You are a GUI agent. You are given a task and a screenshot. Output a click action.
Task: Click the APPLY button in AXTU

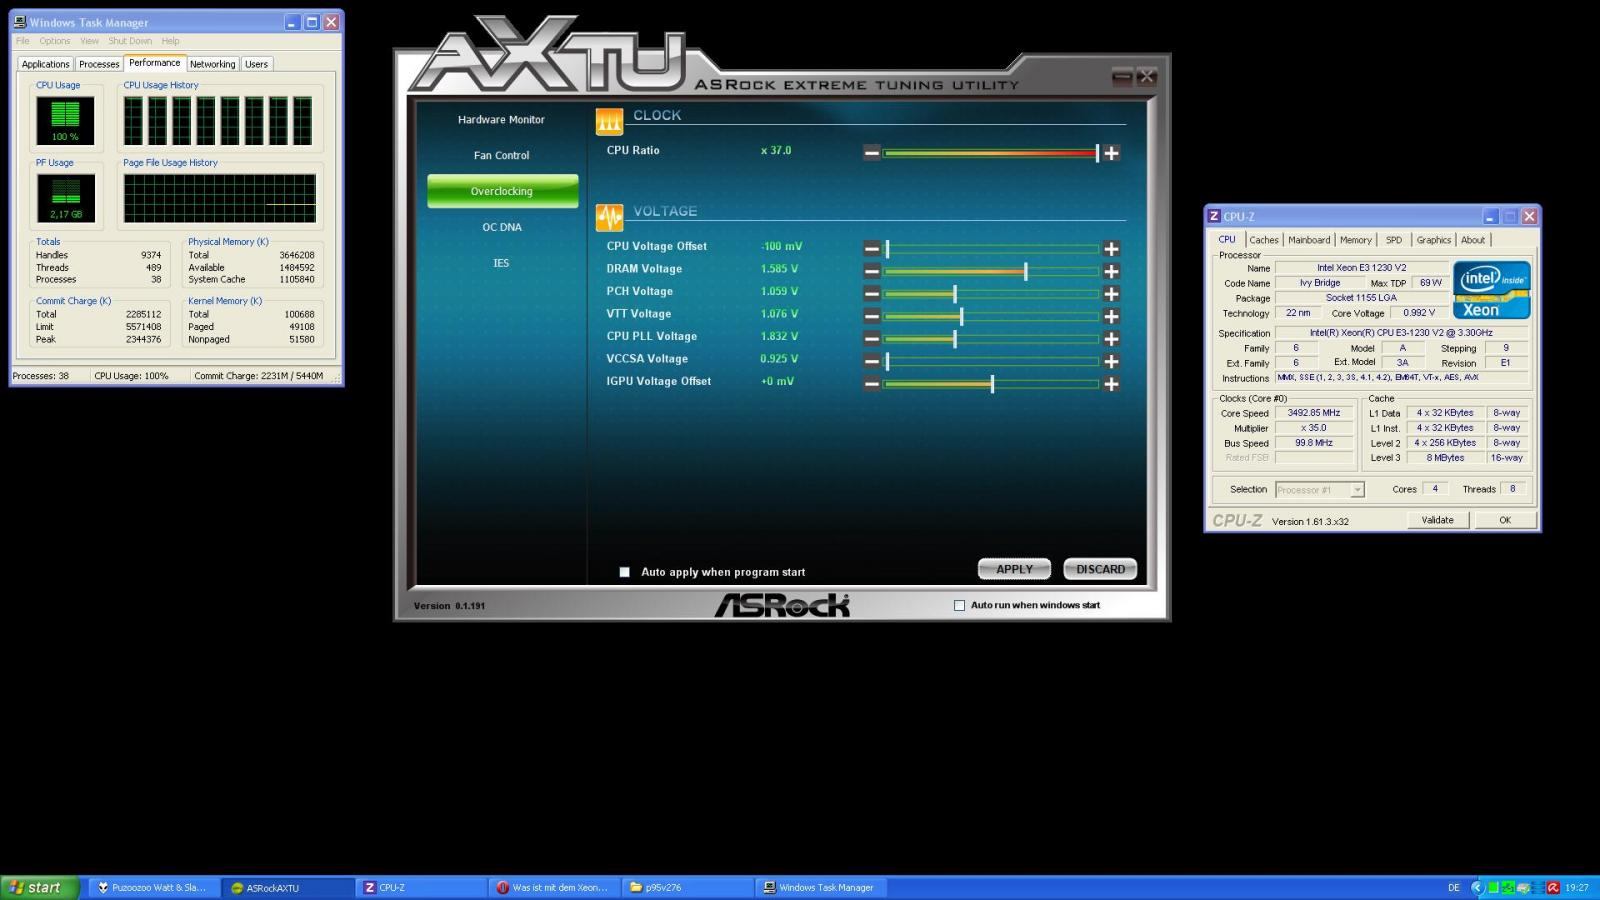(x=1014, y=569)
